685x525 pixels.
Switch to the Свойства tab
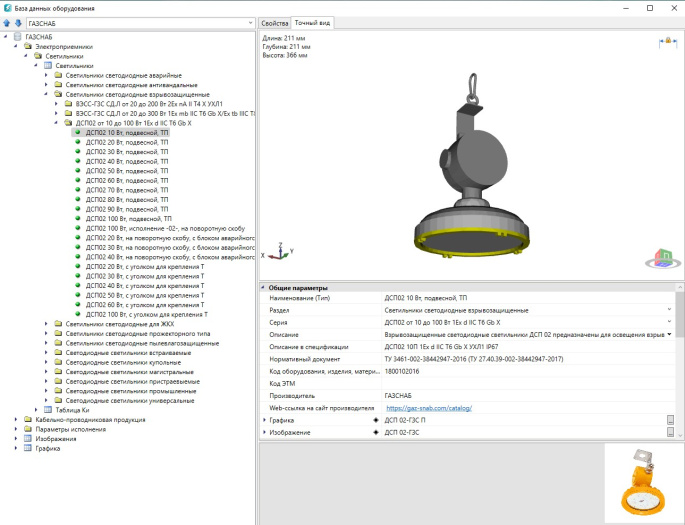pyautogui.click(x=274, y=22)
